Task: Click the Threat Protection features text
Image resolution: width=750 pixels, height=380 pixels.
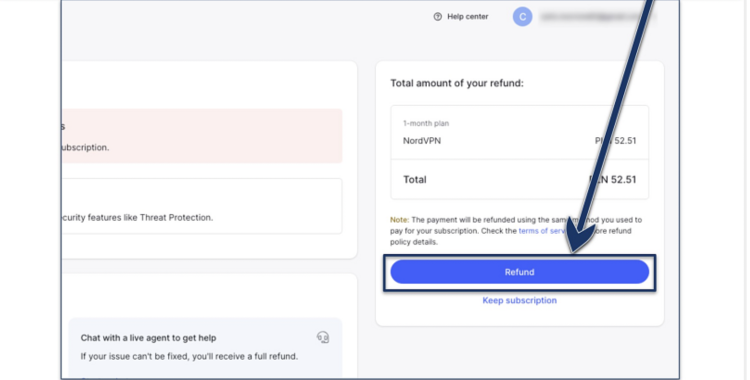Action: pyautogui.click(x=138, y=218)
